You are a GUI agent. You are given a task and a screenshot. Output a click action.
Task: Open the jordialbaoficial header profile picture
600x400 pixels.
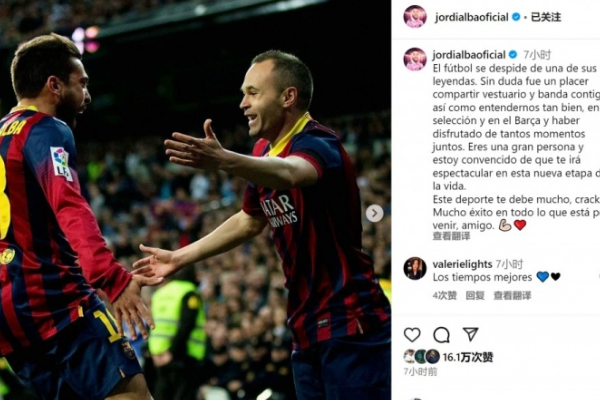pyautogui.click(x=415, y=16)
